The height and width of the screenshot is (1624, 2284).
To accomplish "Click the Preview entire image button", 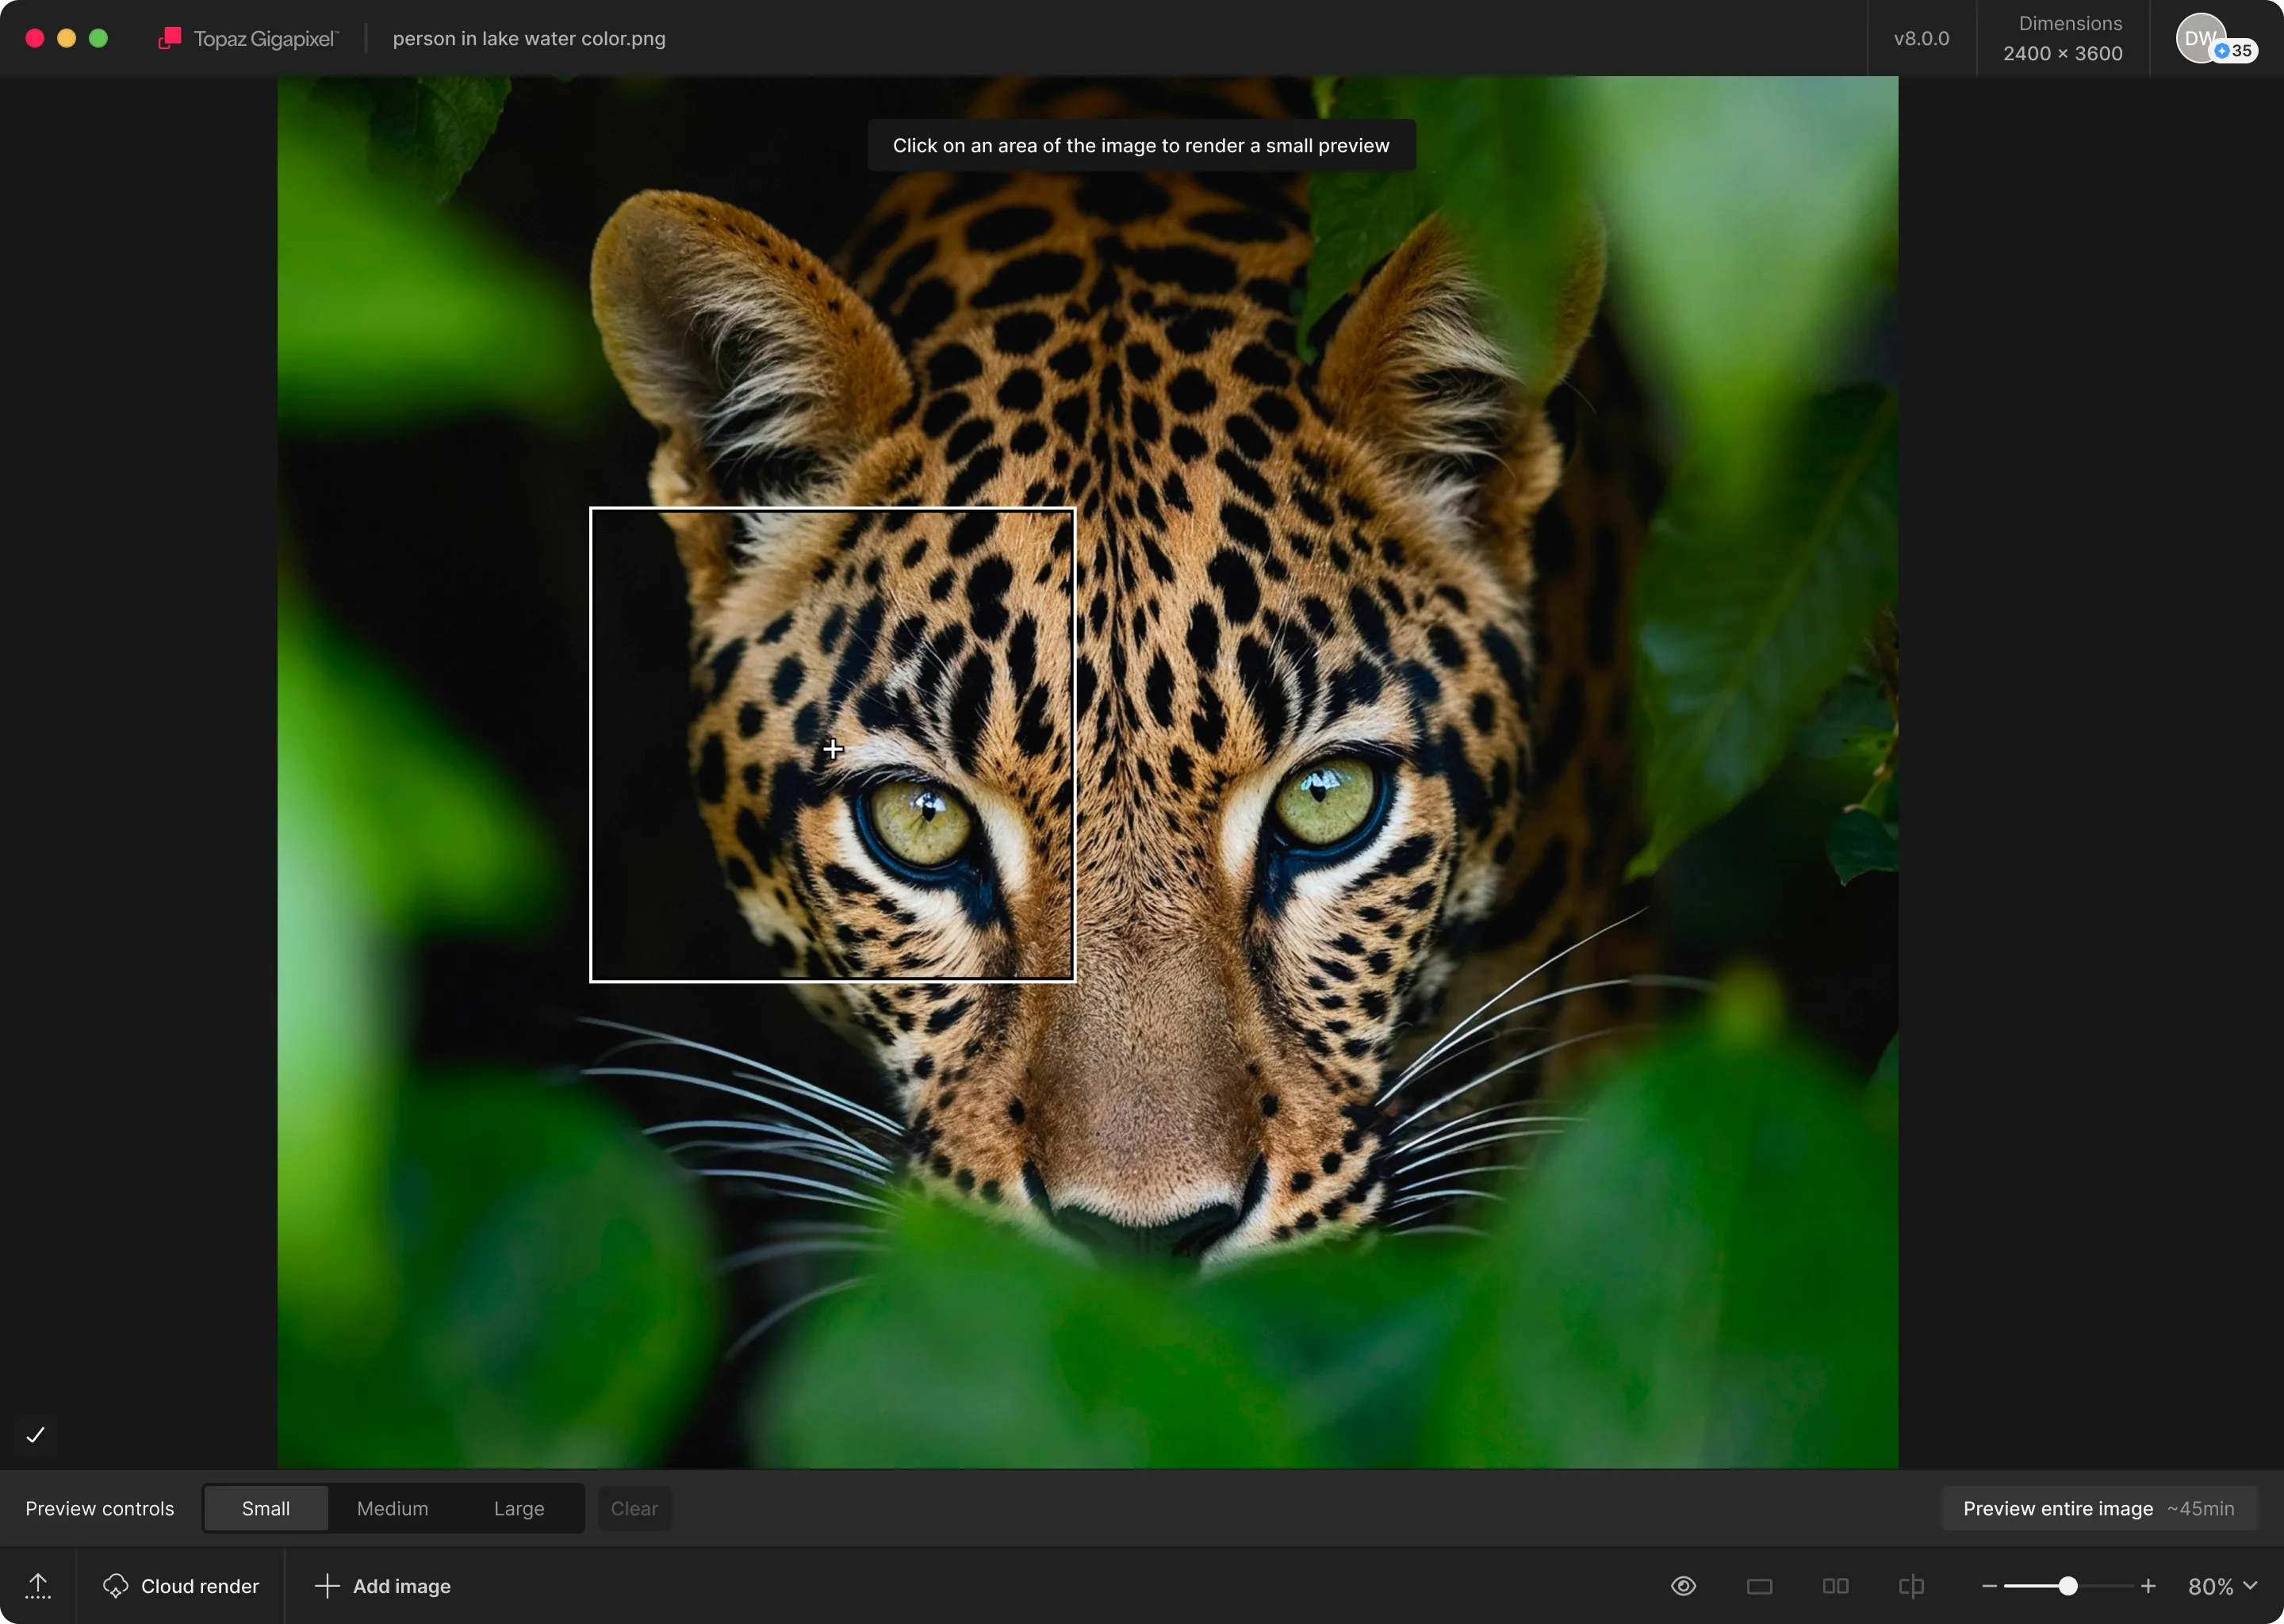I will pos(2097,1508).
